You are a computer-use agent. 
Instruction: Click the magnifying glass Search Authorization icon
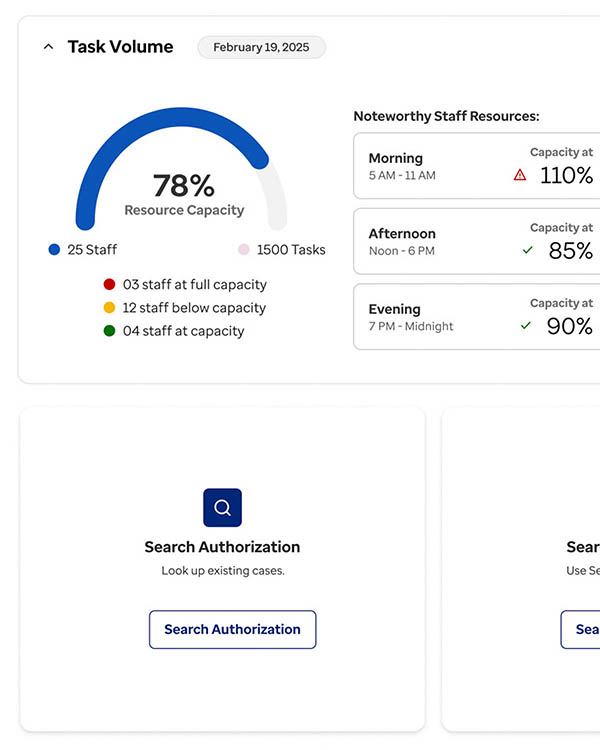click(x=222, y=508)
